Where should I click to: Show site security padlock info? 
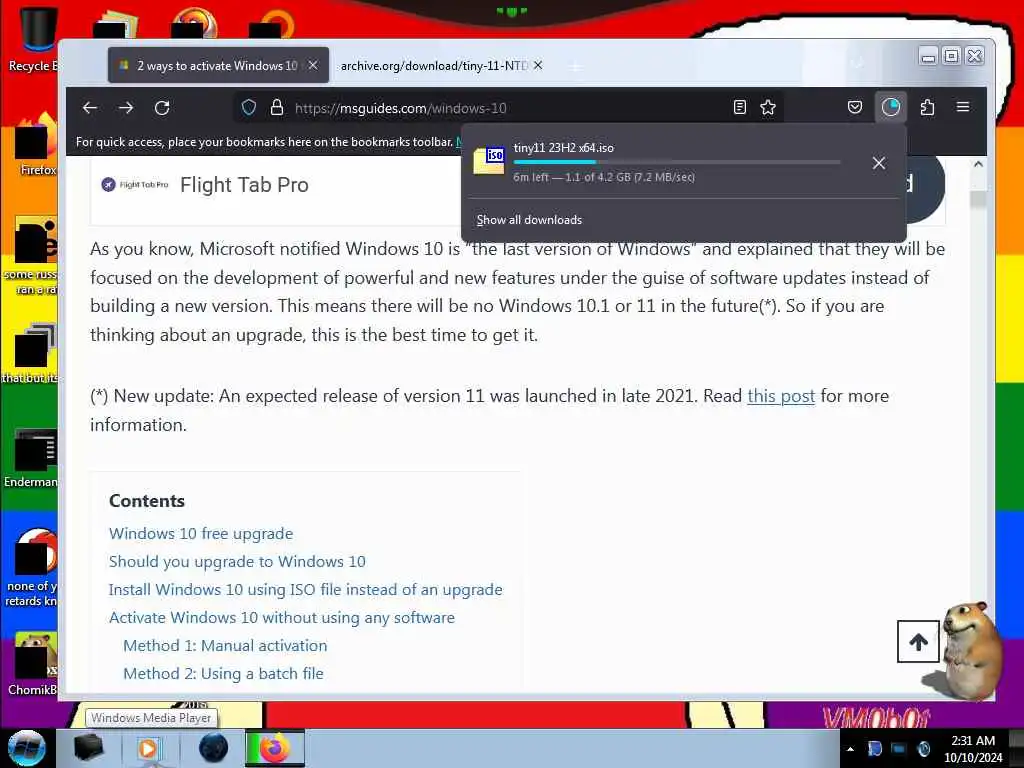pos(277,108)
